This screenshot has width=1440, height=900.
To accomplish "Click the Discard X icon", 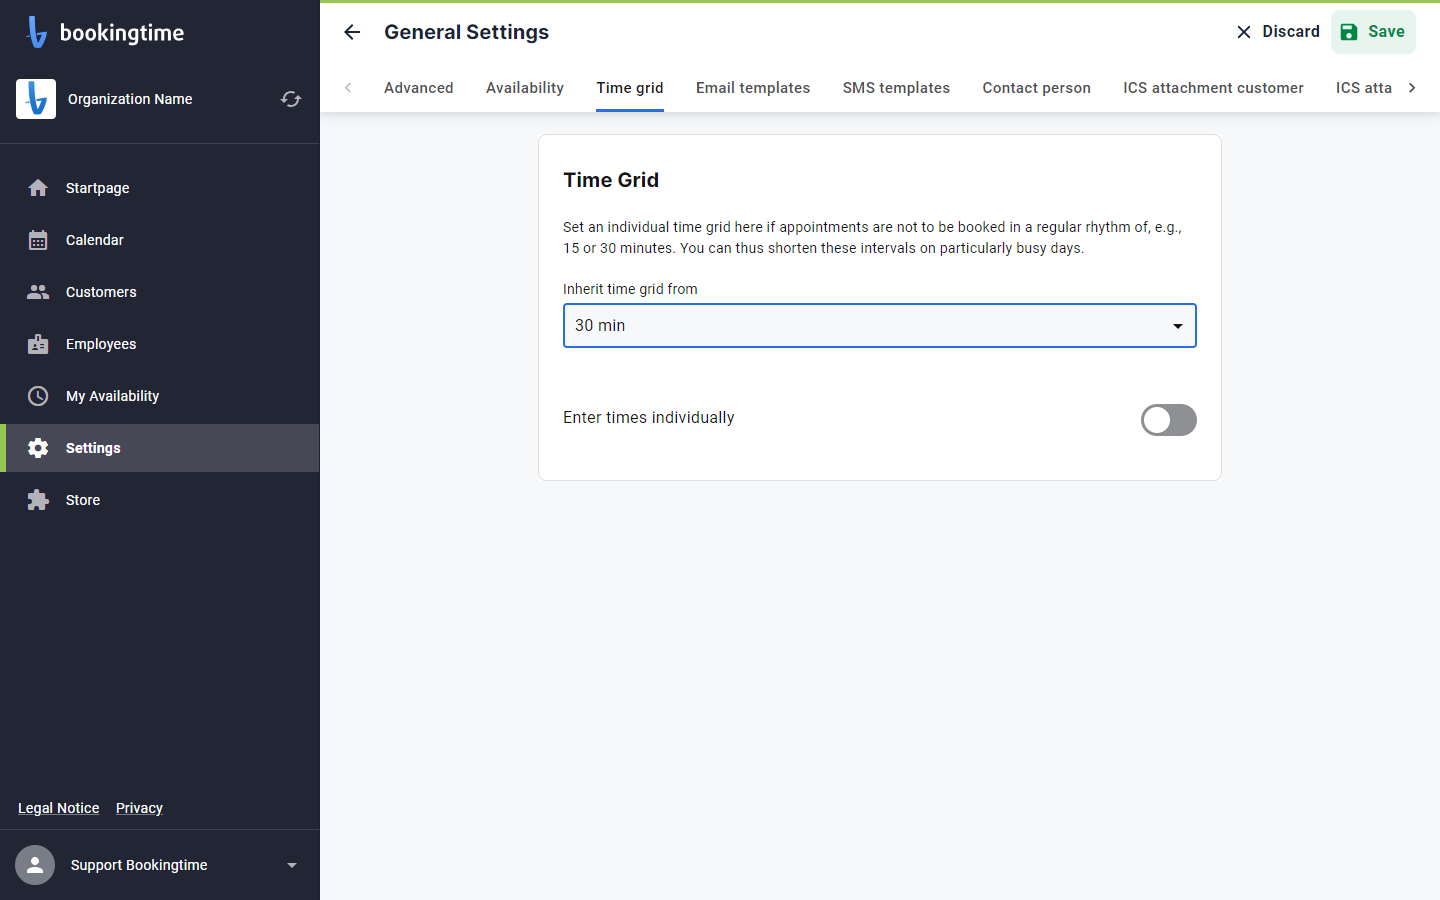I will [x=1244, y=32].
